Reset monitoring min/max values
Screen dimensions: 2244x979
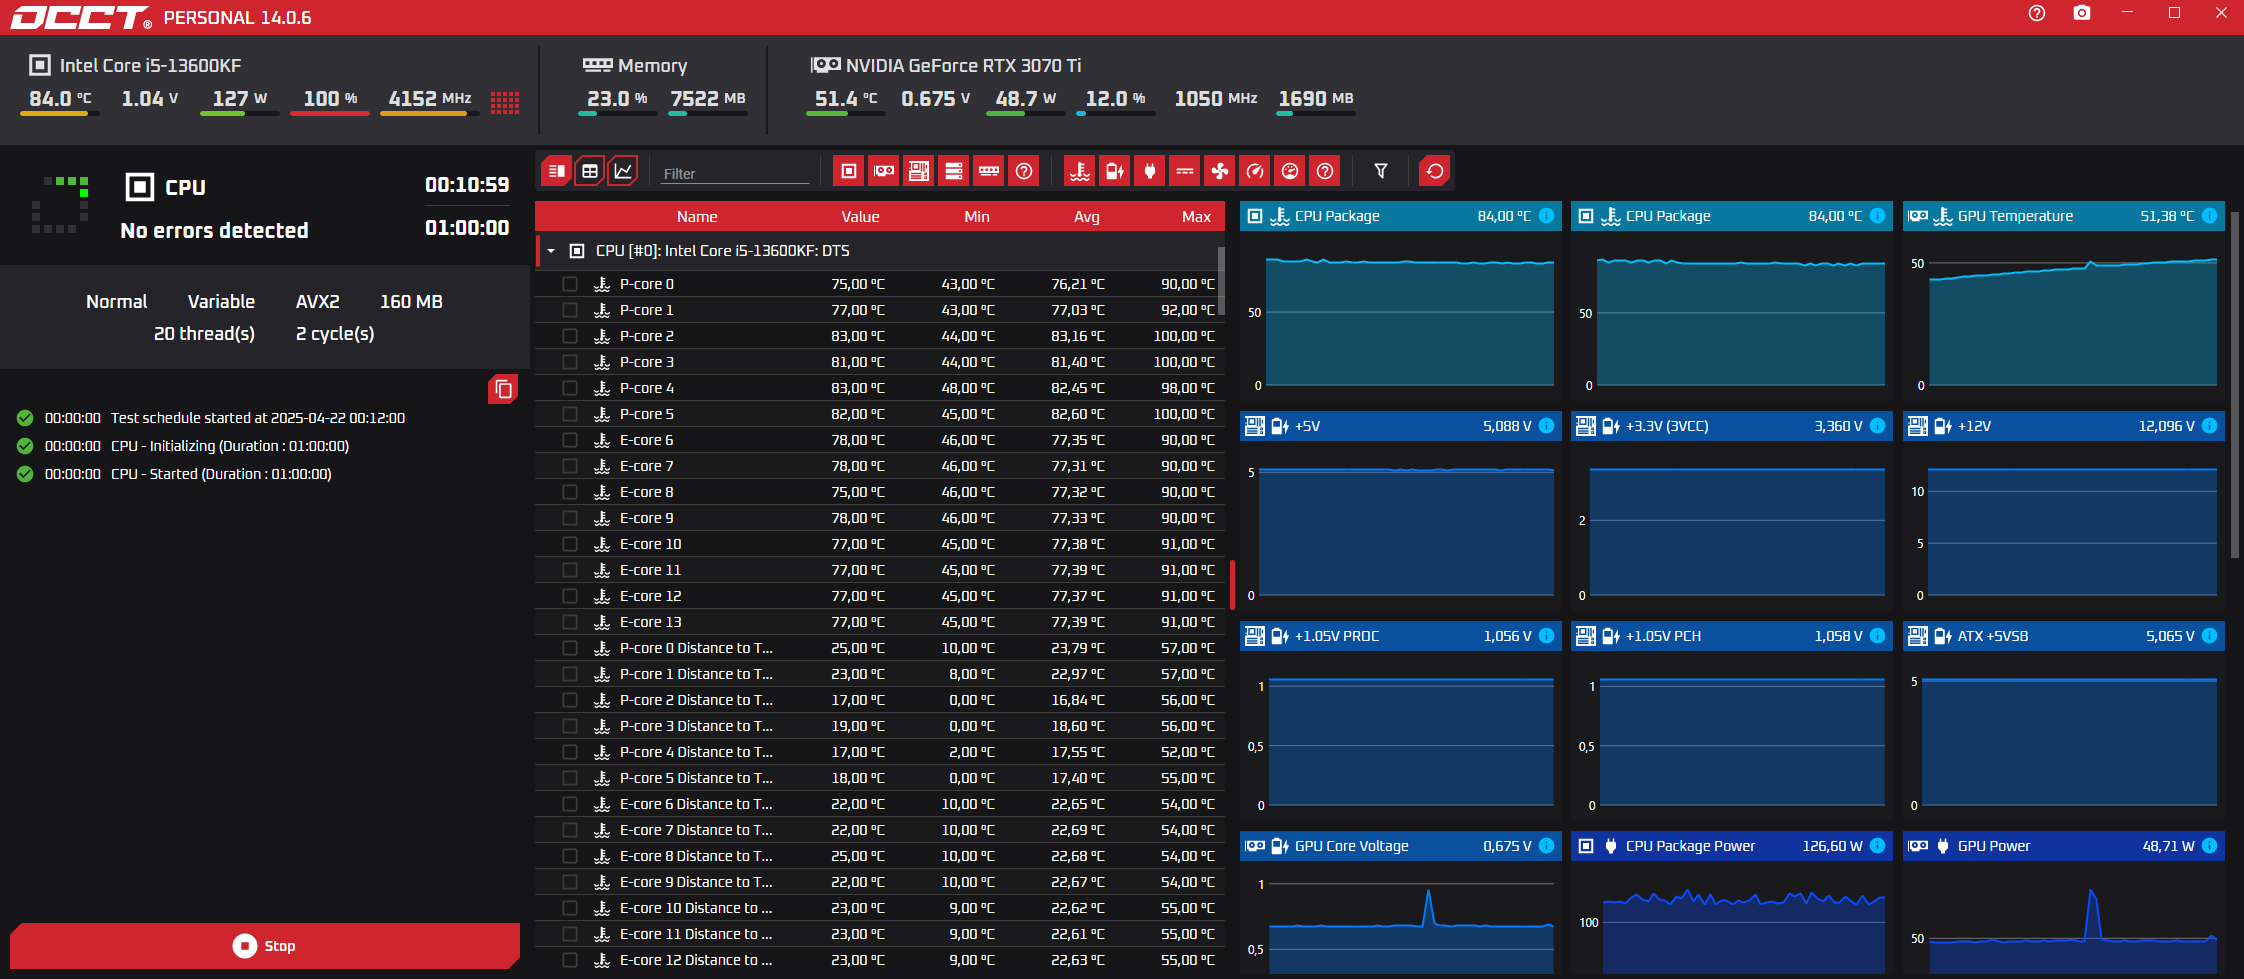(x=1435, y=171)
